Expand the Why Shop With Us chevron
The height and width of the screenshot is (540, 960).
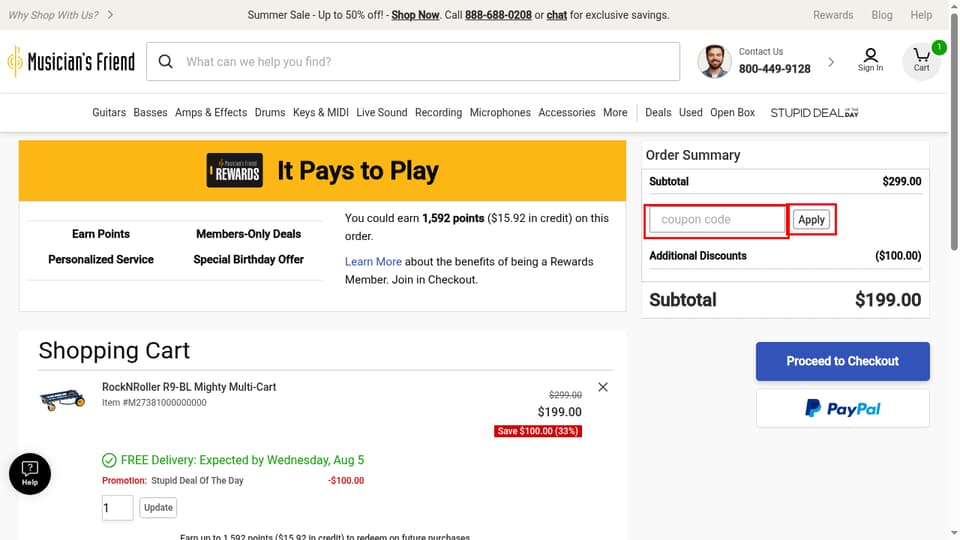coord(110,15)
